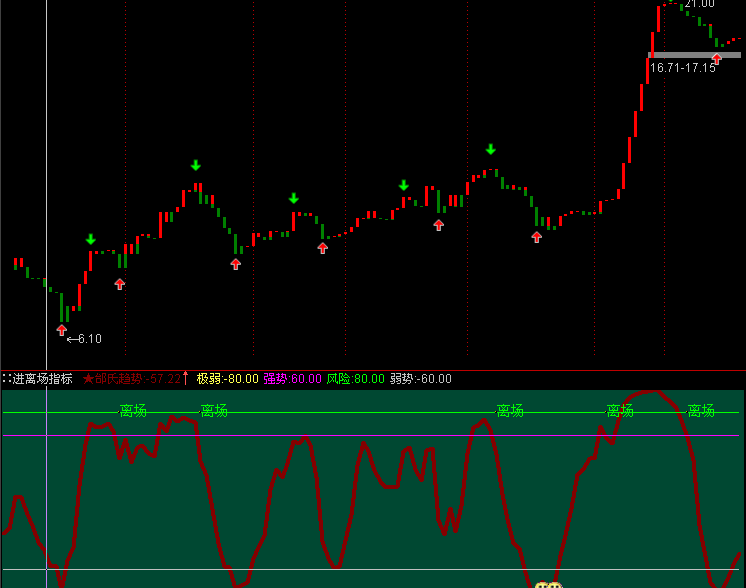
Task: Click the rightmost green down arrow signal
Action: click(491, 149)
